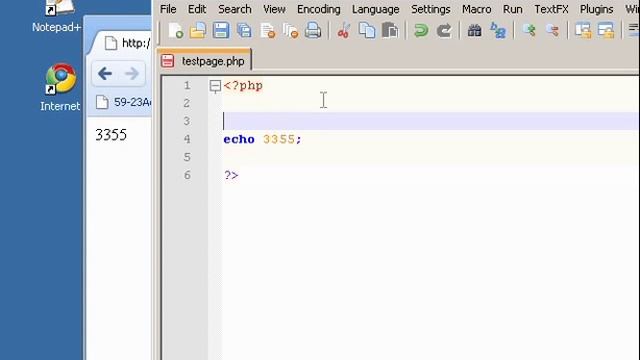640x360 pixels.
Task: Save all files toolbar icon
Action: tap(244, 31)
